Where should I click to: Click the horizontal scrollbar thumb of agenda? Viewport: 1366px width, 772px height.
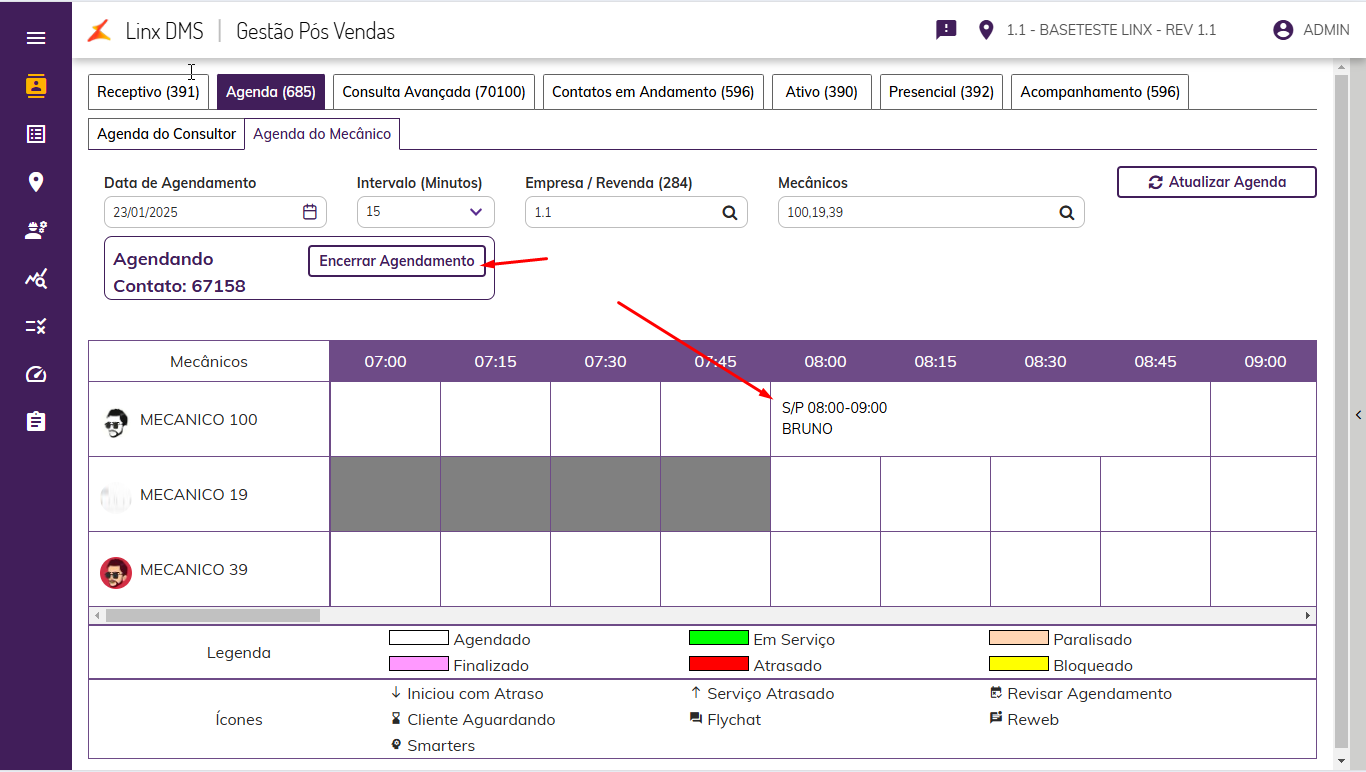pyautogui.click(x=213, y=616)
